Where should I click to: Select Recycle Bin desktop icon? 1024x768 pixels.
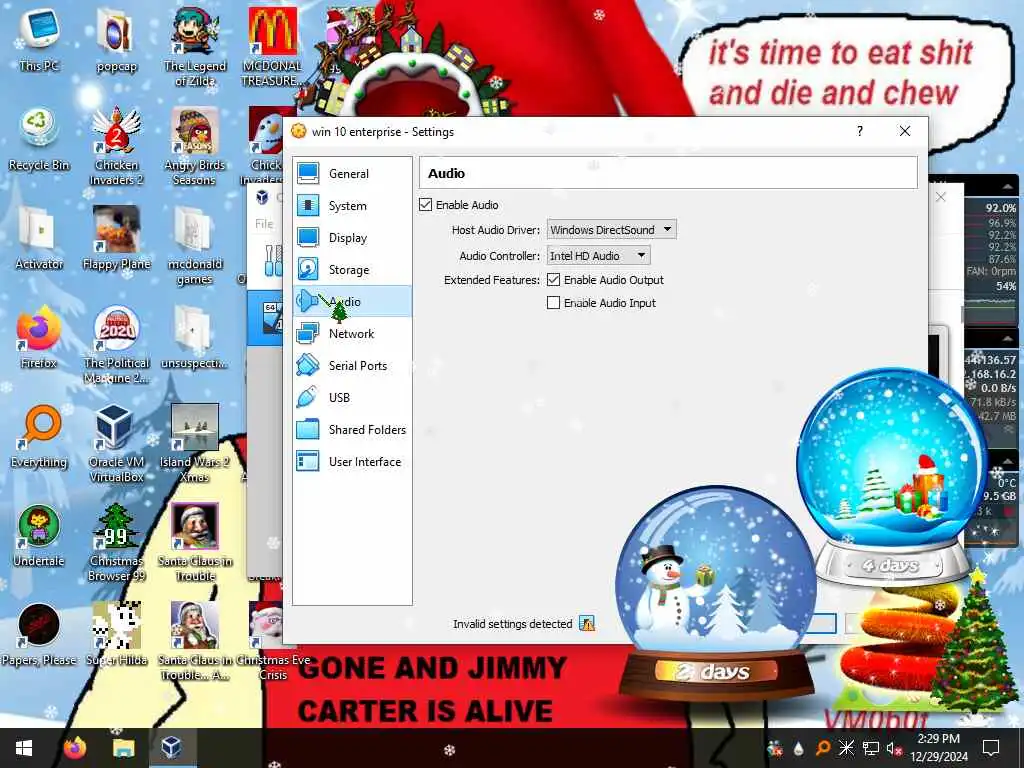point(39,140)
